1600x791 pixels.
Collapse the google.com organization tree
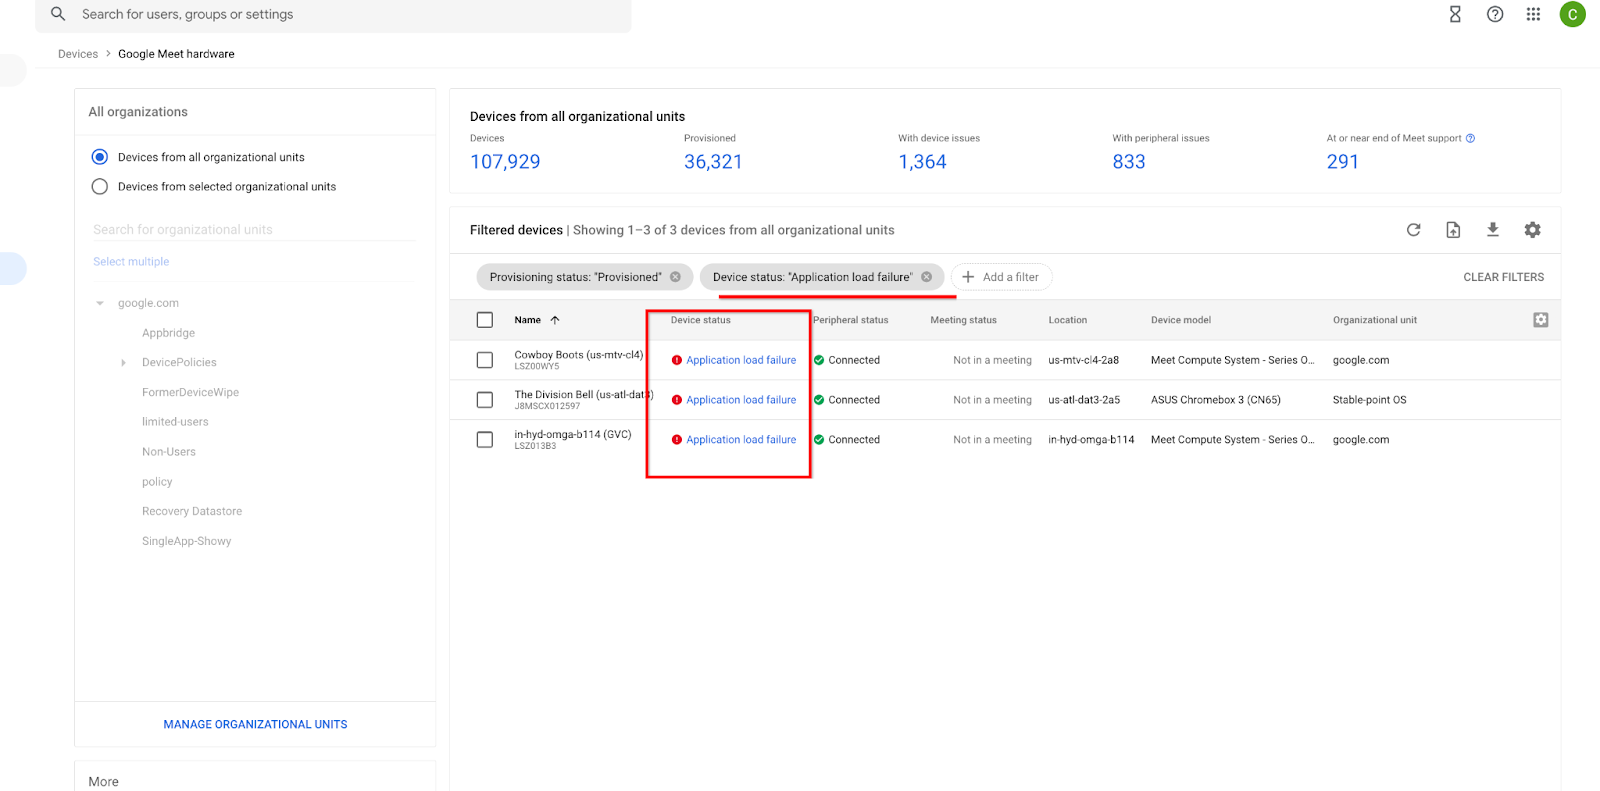[100, 303]
